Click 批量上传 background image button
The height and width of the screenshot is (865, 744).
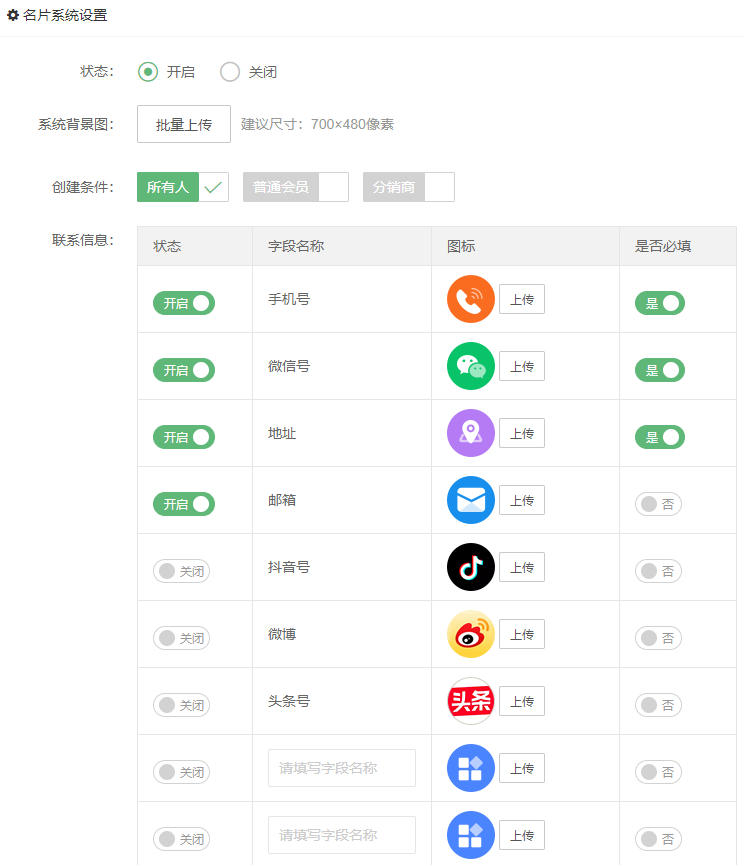point(184,124)
